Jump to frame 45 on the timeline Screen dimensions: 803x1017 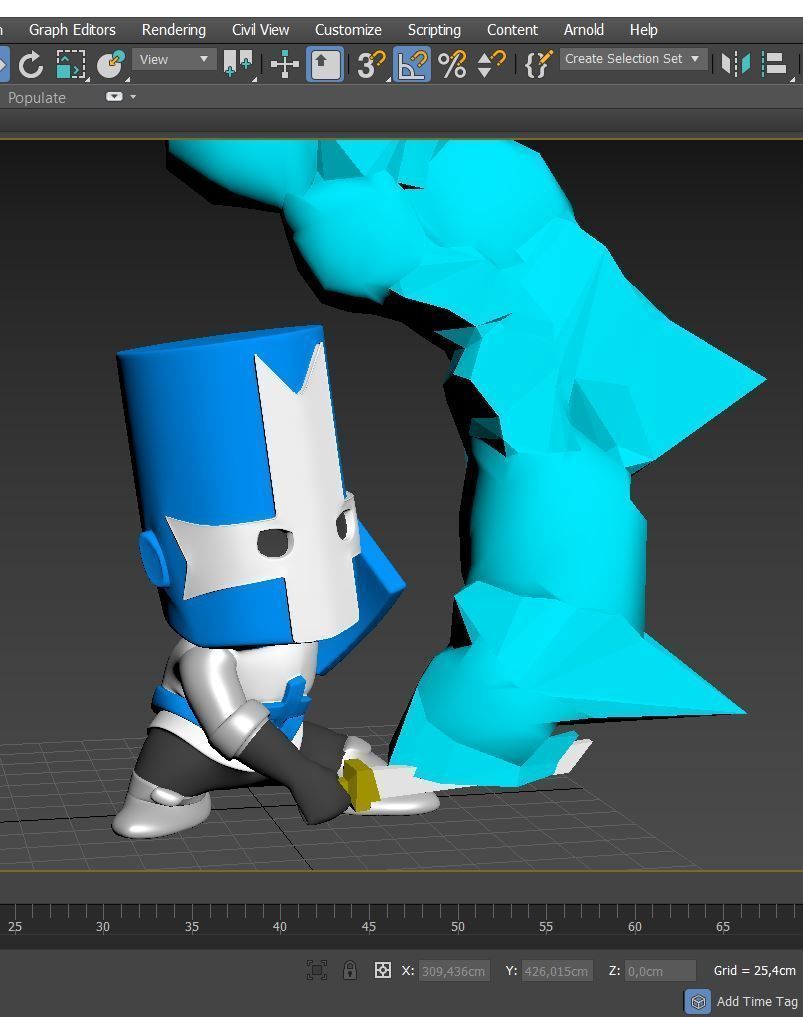368,927
